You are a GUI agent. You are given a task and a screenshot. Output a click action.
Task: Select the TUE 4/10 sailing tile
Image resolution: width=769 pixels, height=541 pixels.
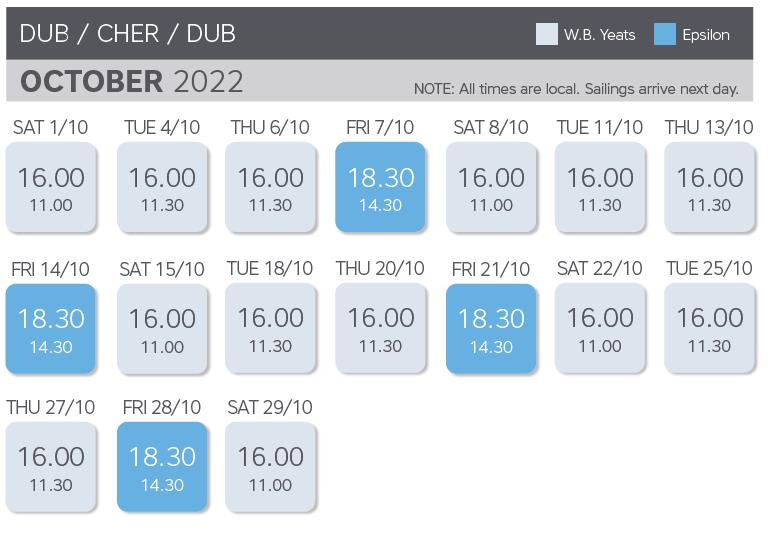point(162,187)
